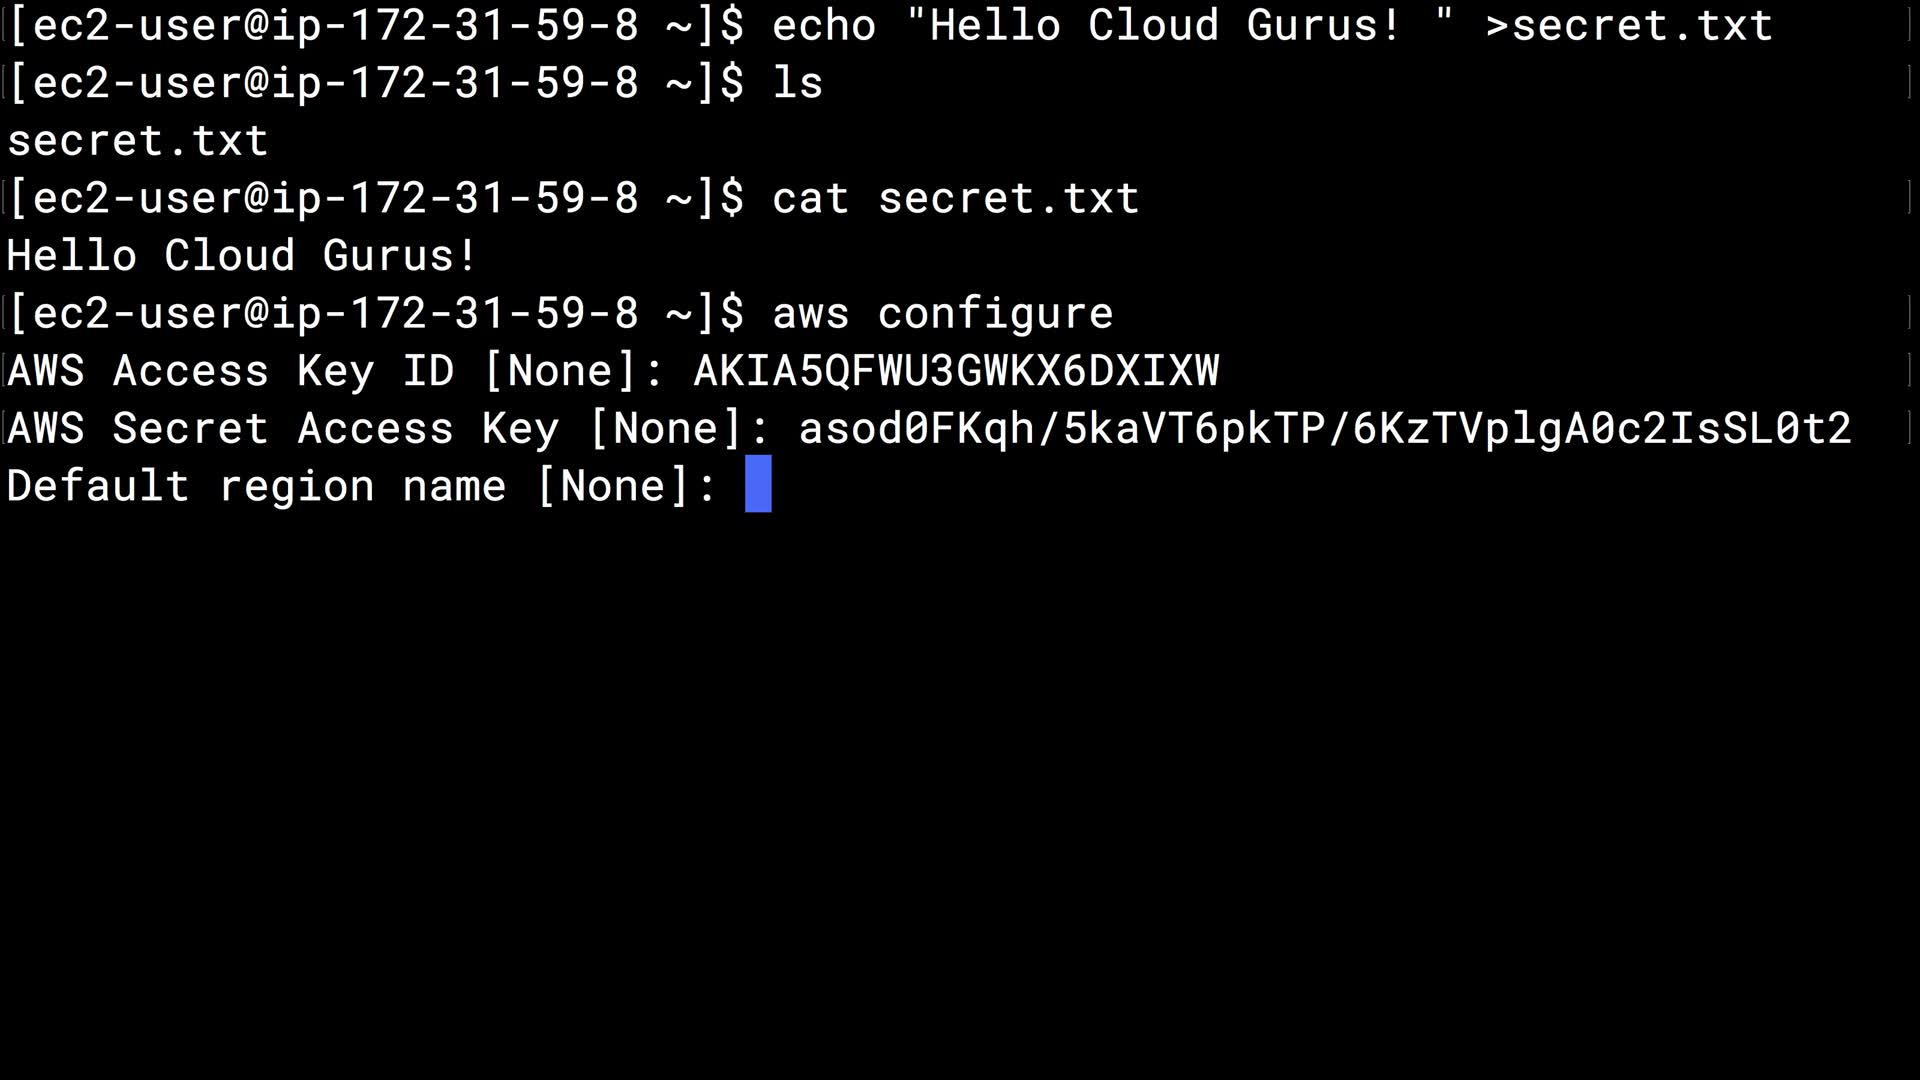This screenshot has height=1080, width=1920.
Task: Click the 'AWS Secret Access Key' label
Action: coord(282,429)
